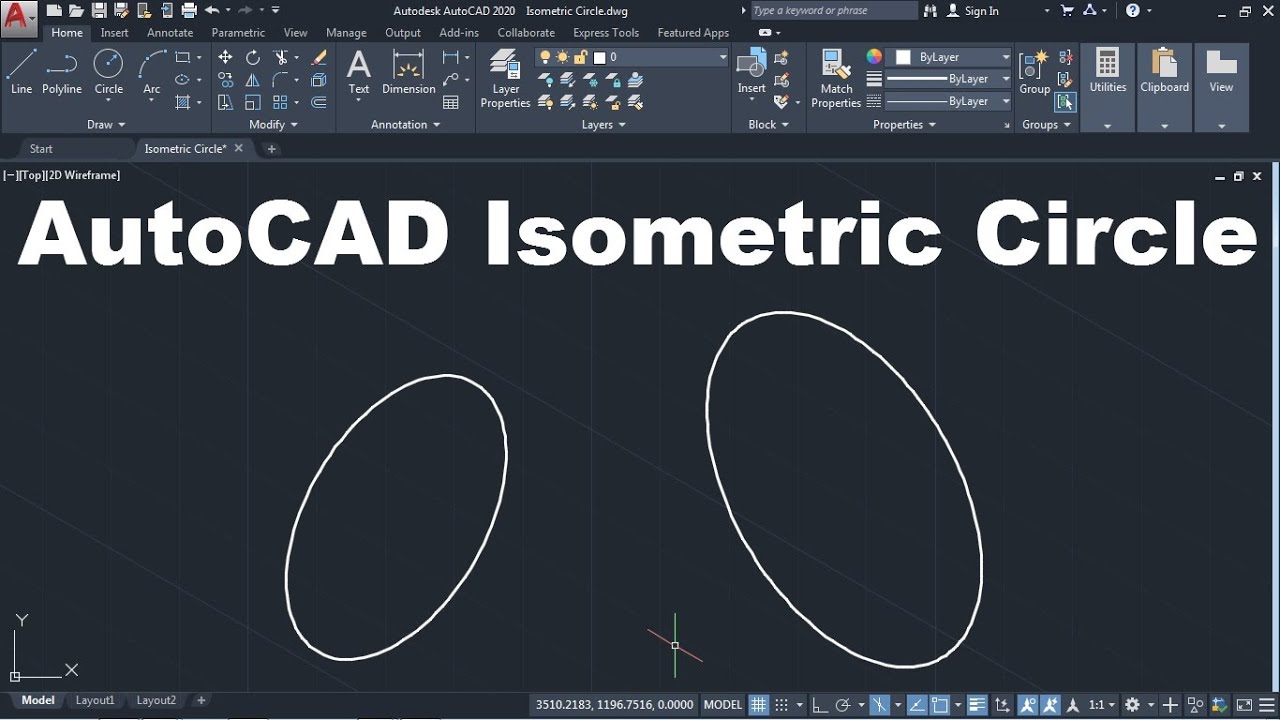Click the Copy tool icon
The image size is (1280, 720).
pyautogui.click(x=225, y=80)
